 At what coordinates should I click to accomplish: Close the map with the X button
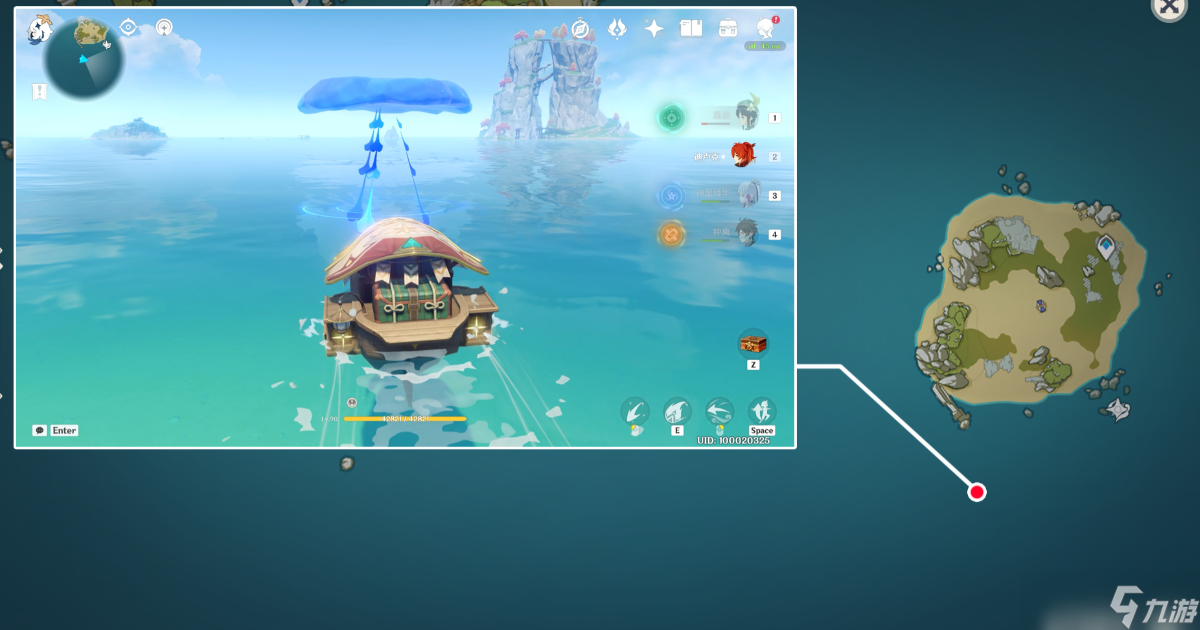click(x=1168, y=8)
